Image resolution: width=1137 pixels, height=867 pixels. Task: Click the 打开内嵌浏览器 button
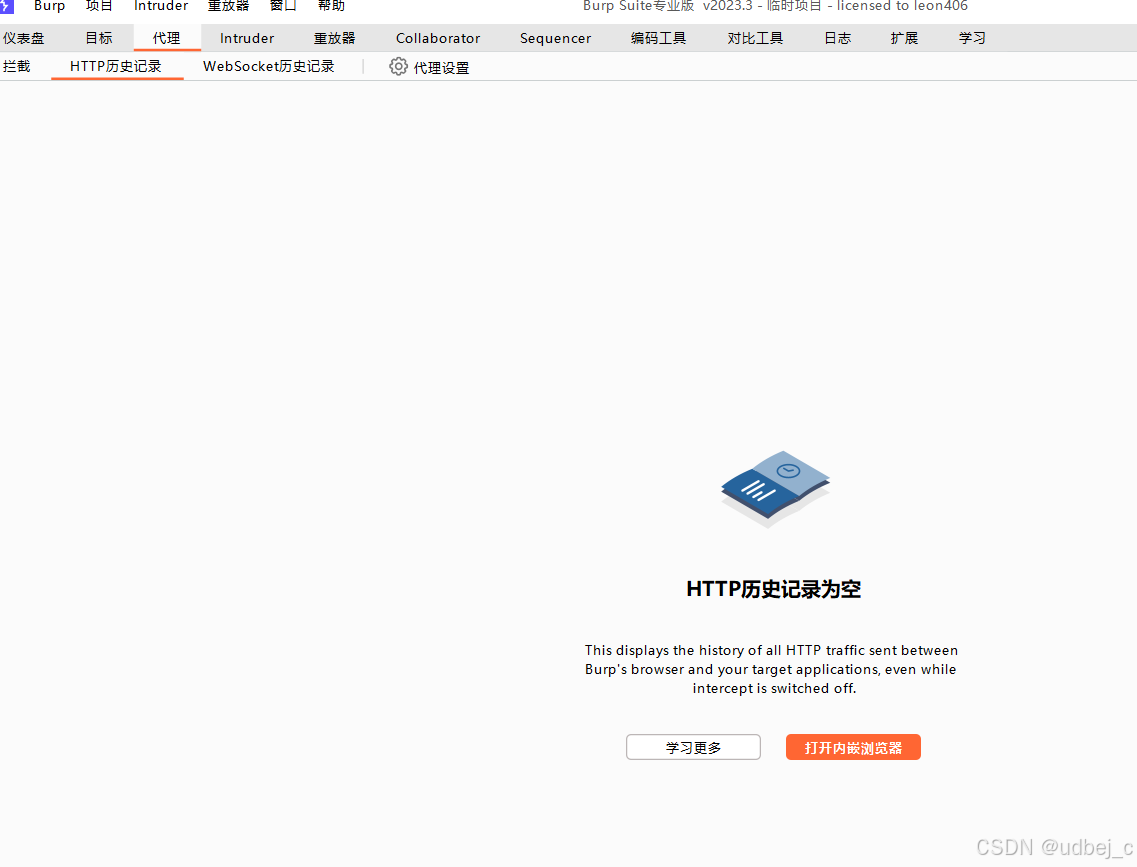(x=853, y=747)
